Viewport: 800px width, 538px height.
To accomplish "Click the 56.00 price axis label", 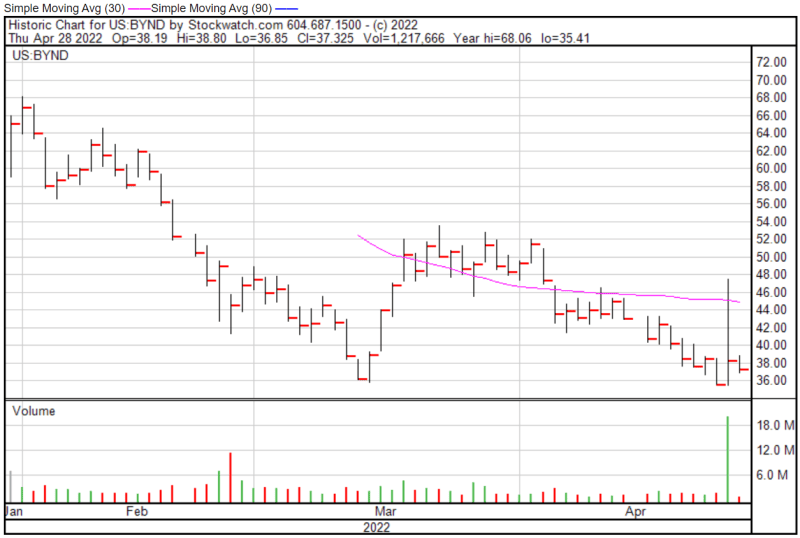I will pos(771,204).
